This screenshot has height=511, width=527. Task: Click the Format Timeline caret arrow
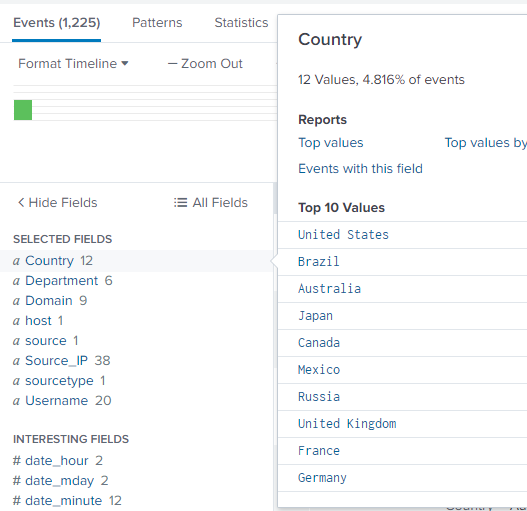coord(125,63)
